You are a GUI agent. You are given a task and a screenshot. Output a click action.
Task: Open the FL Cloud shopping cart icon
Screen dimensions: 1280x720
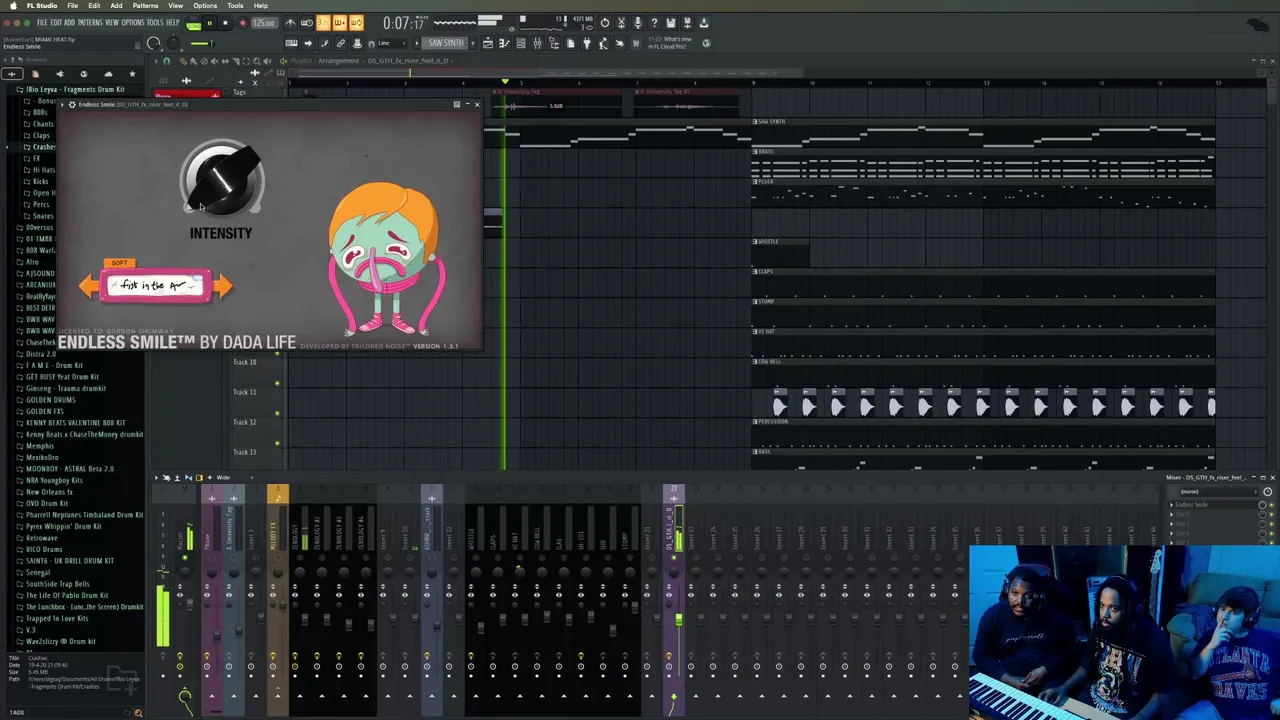636,43
